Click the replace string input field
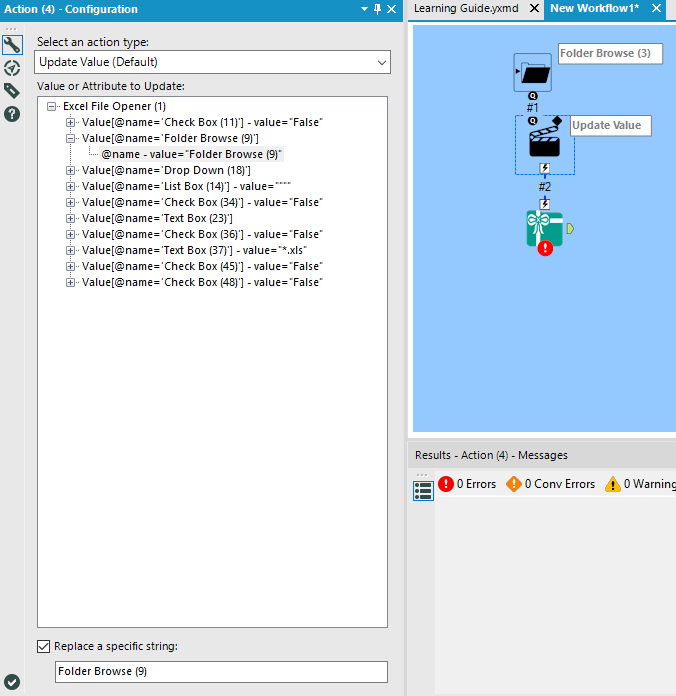The height and width of the screenshot is (696, 676). 221,672
